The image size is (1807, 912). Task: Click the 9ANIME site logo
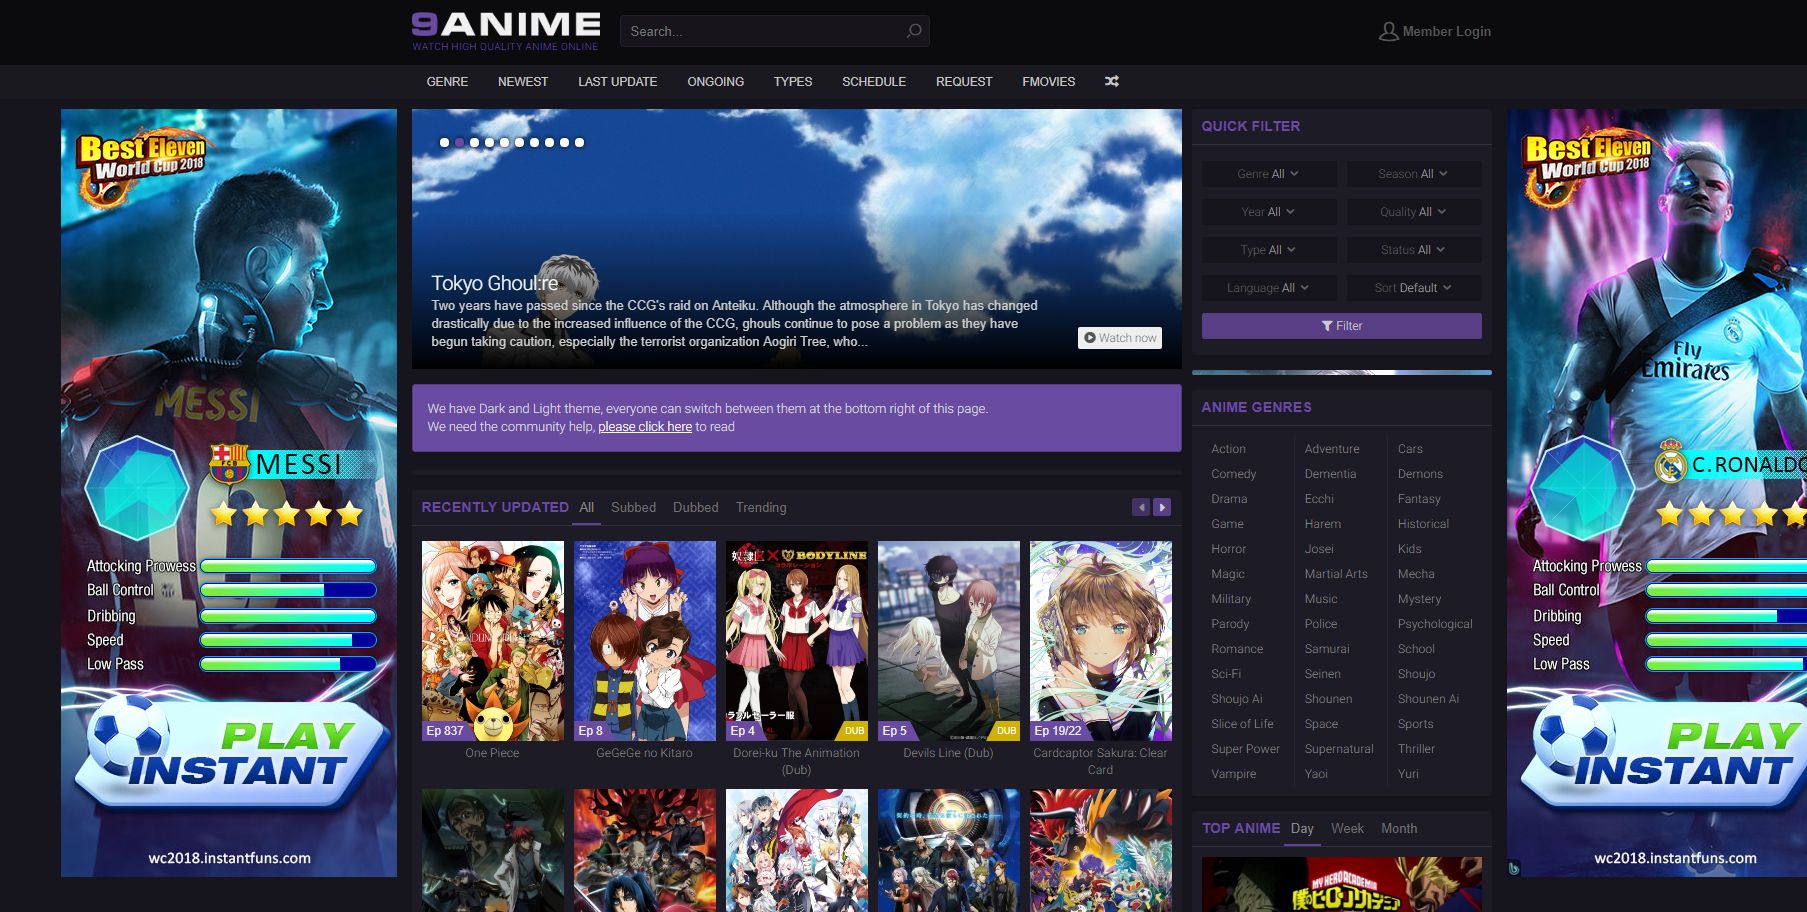tap(506, 31)
